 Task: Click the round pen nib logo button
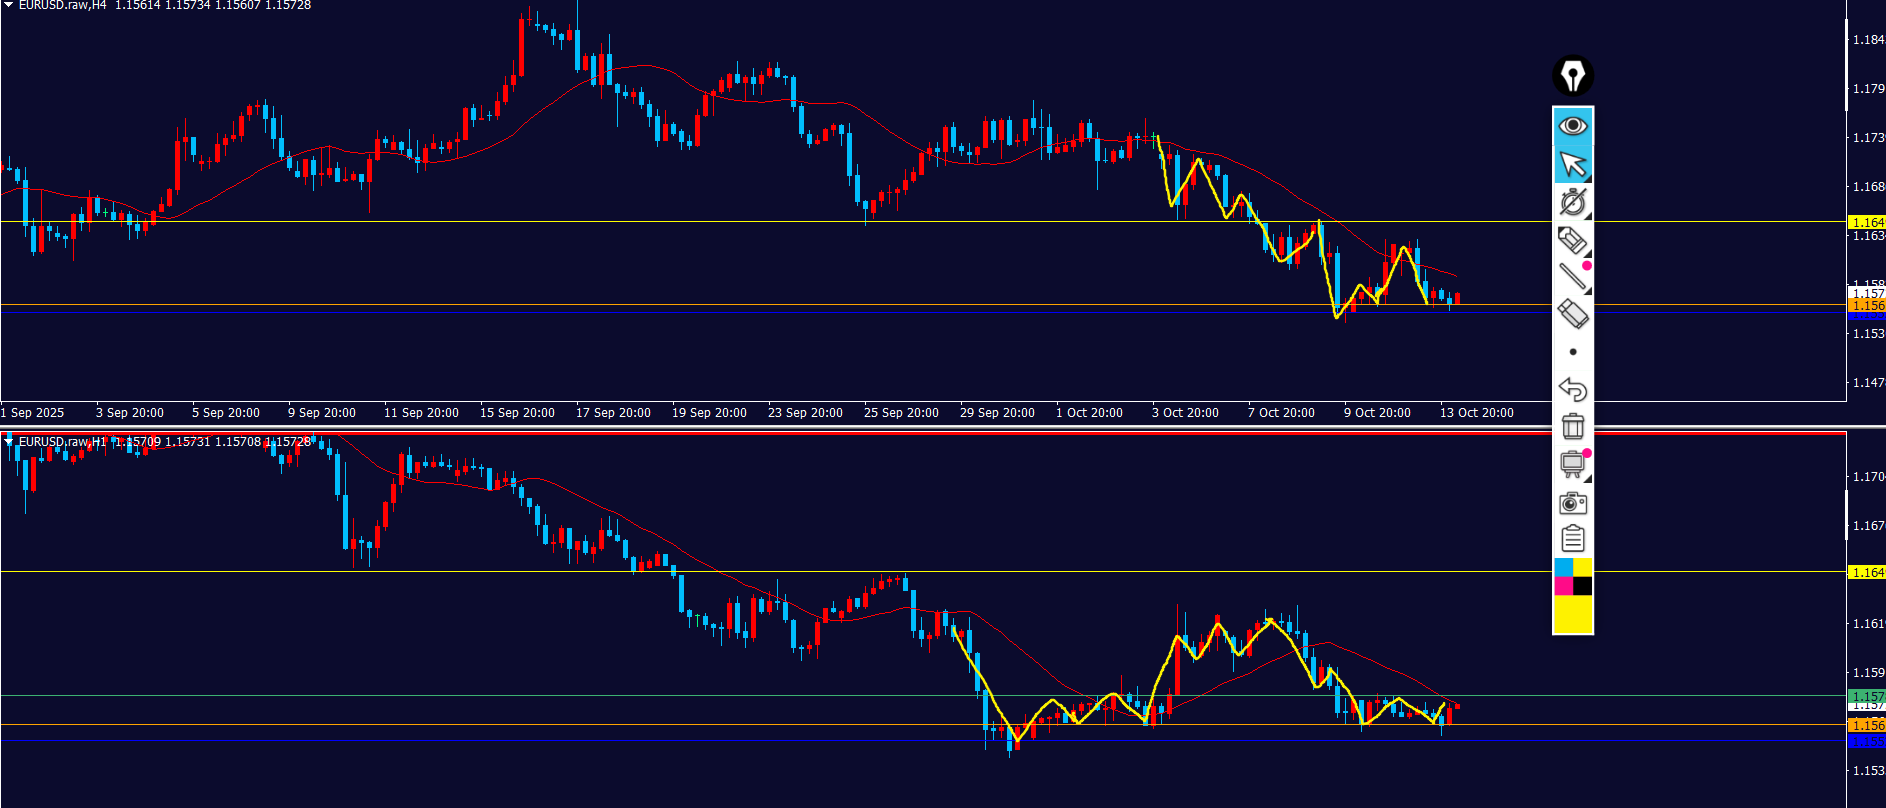pyautogui.click(x=1572, y=76)
